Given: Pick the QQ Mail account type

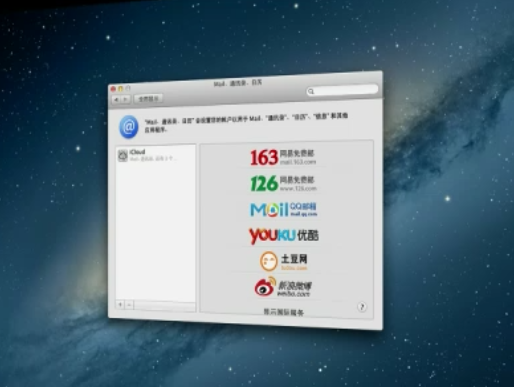Looking at the screenshot, I should click(x=284, y=209).
